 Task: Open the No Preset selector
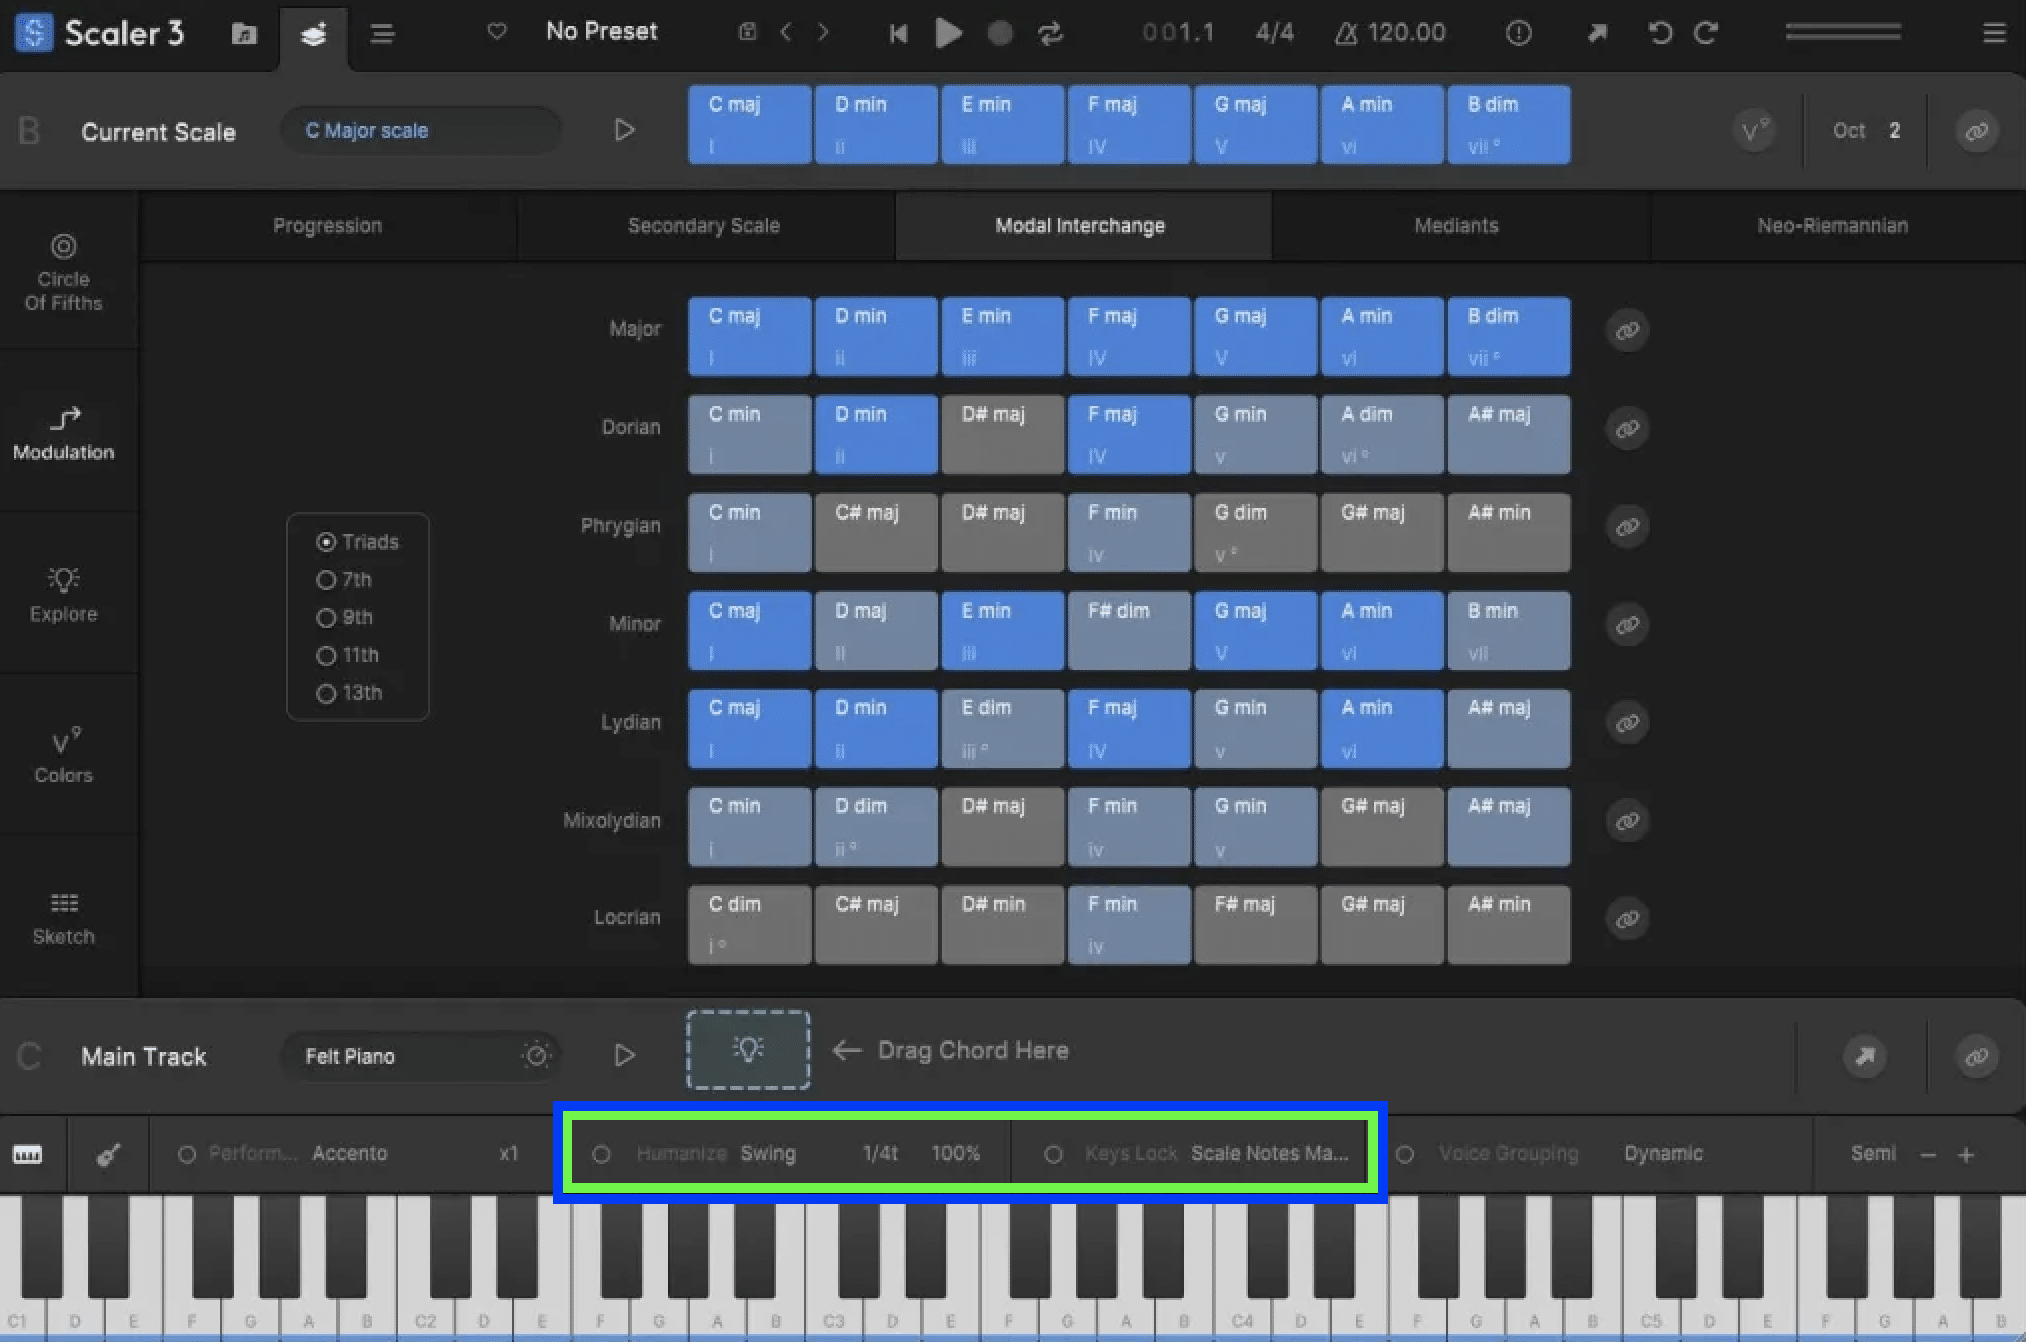pyautogui.click(x=601, y=31)
